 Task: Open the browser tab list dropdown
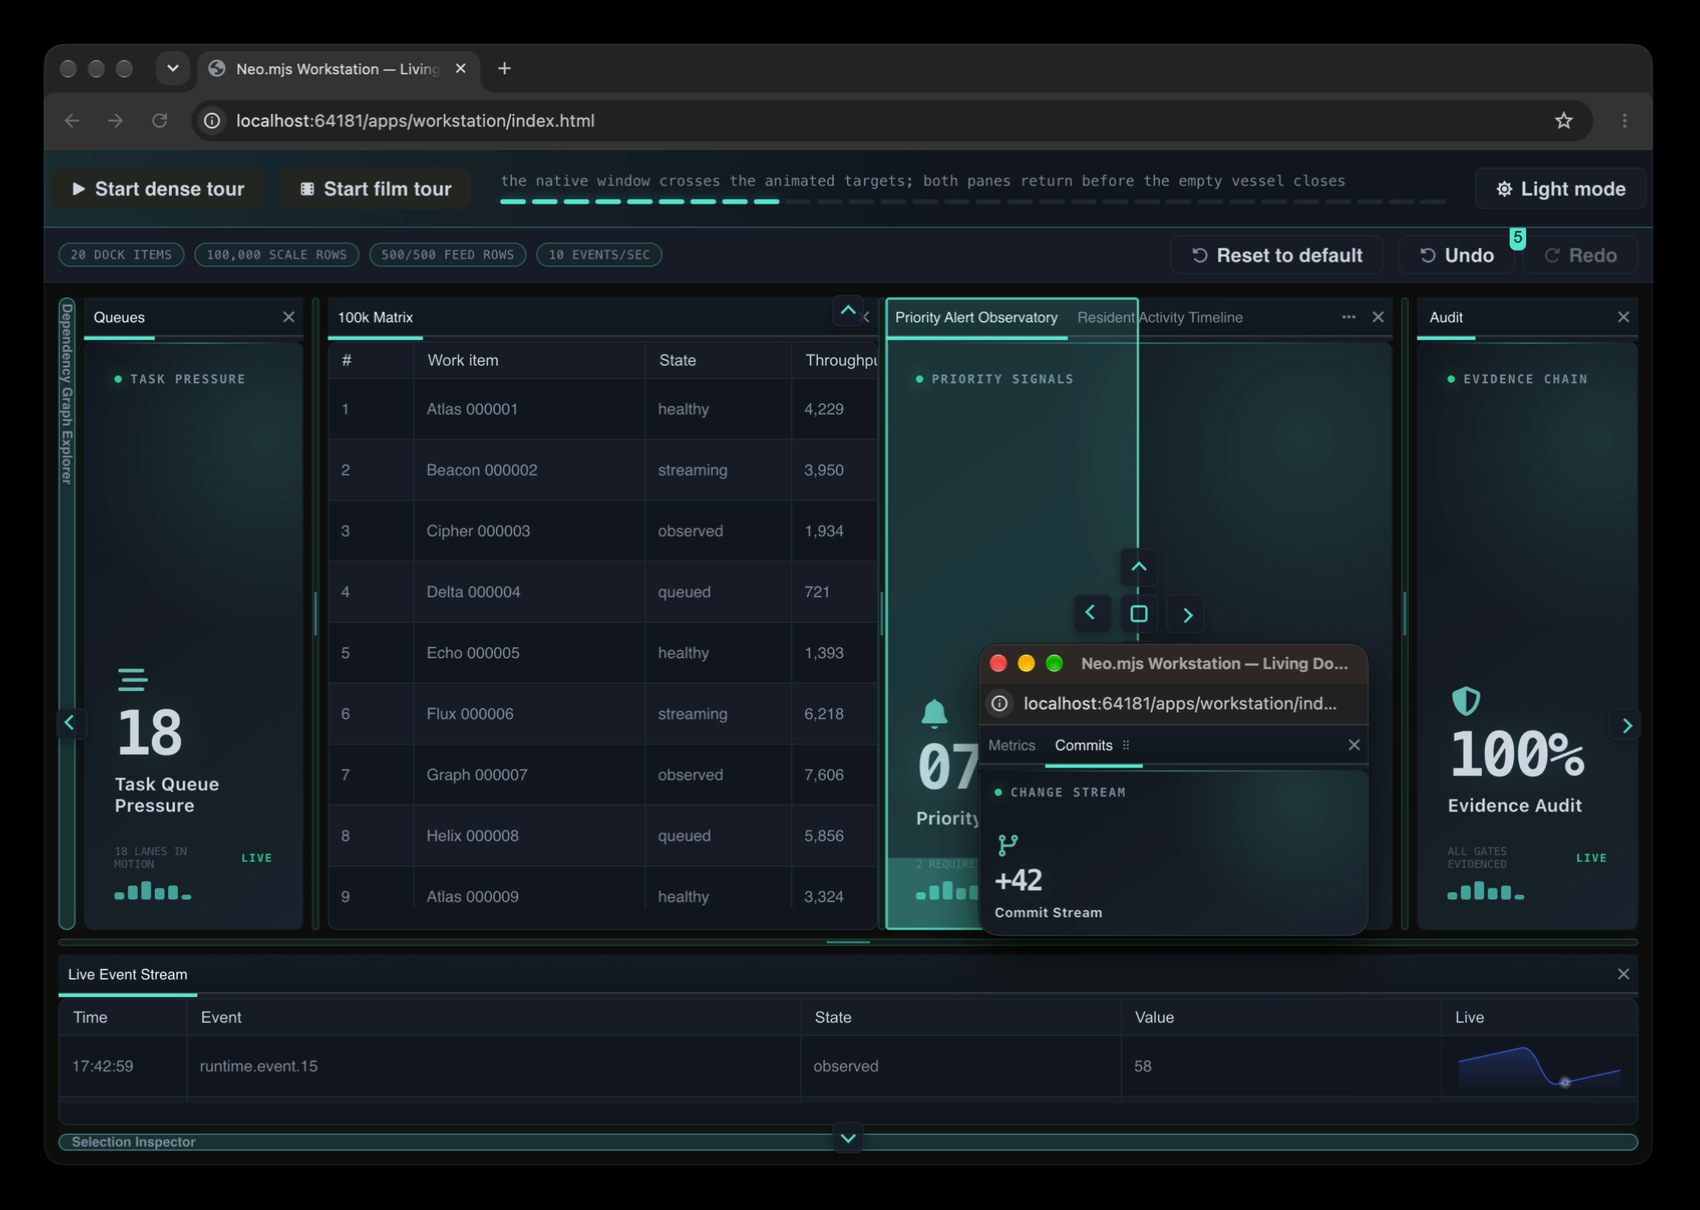(173, 69)
